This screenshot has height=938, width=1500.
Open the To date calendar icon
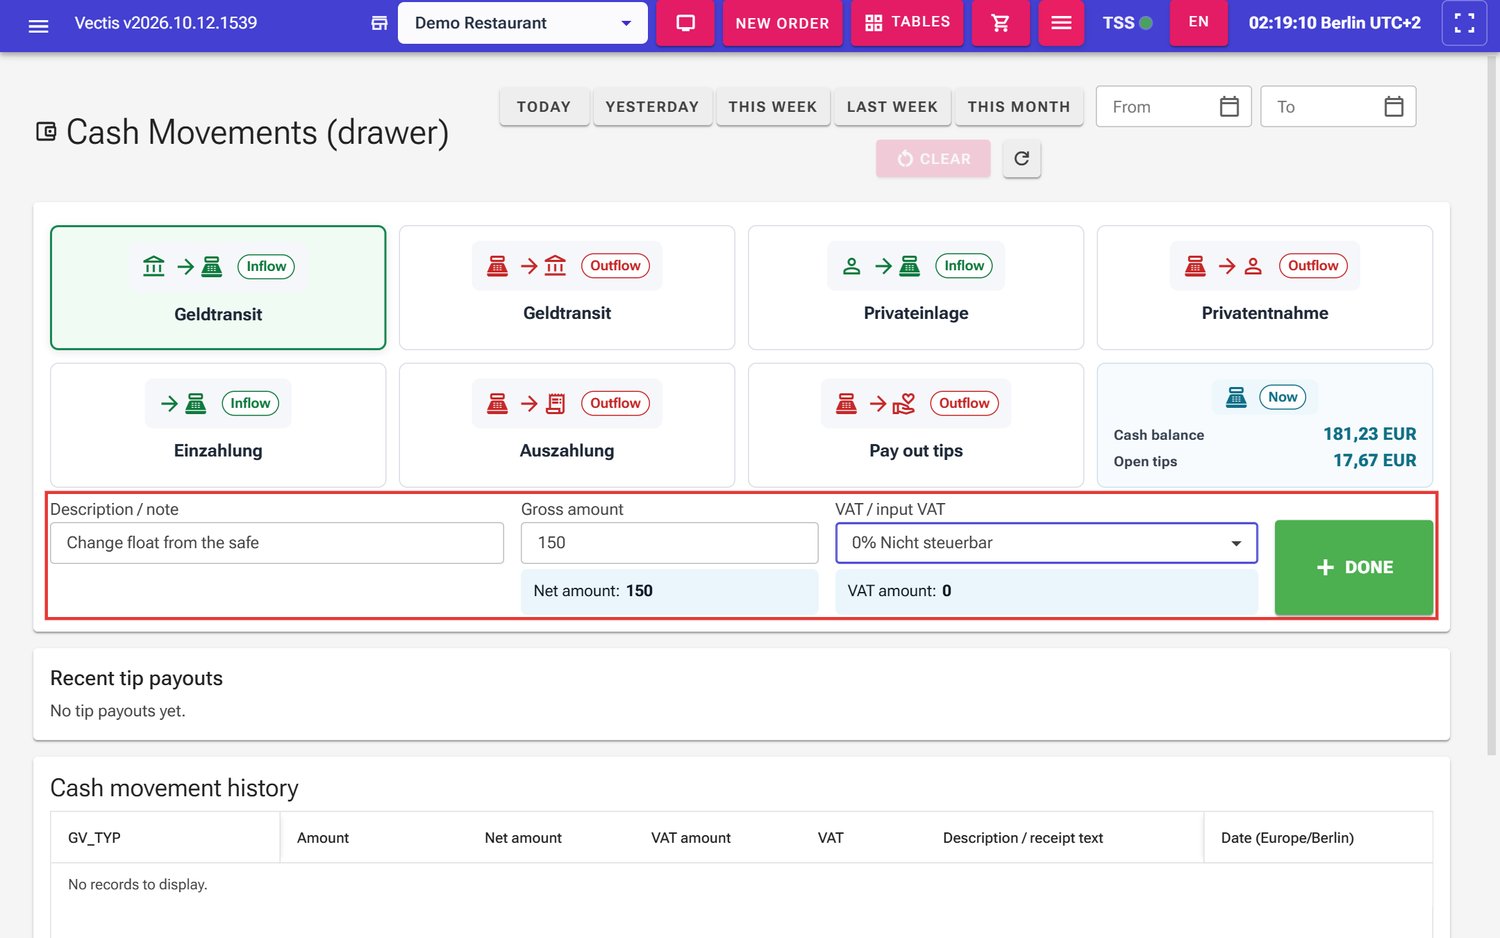coord(1393,106)
